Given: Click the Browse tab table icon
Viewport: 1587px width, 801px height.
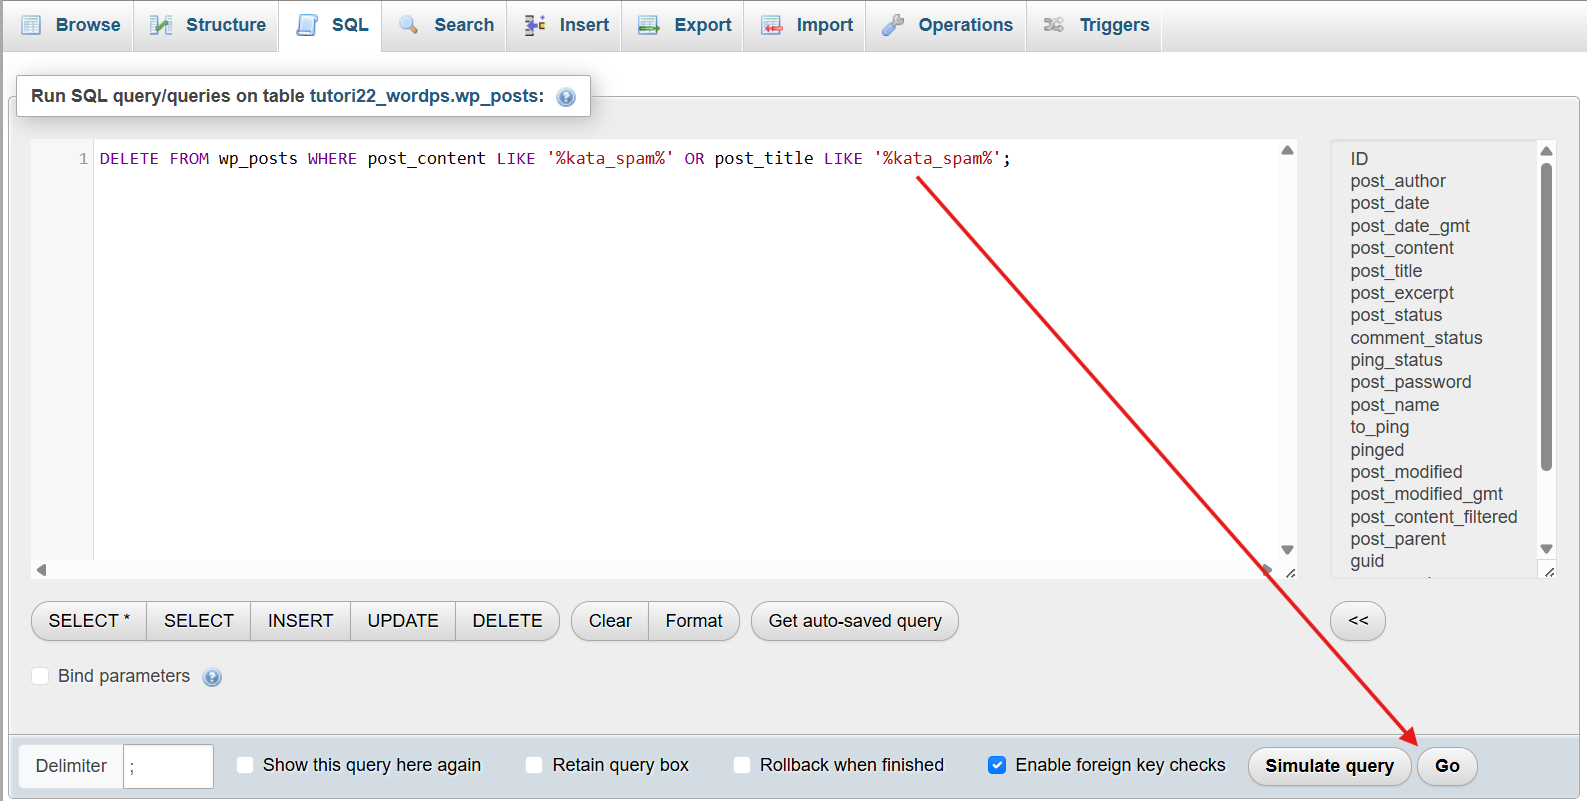Looking at the screenshot, I should [31, 25].
